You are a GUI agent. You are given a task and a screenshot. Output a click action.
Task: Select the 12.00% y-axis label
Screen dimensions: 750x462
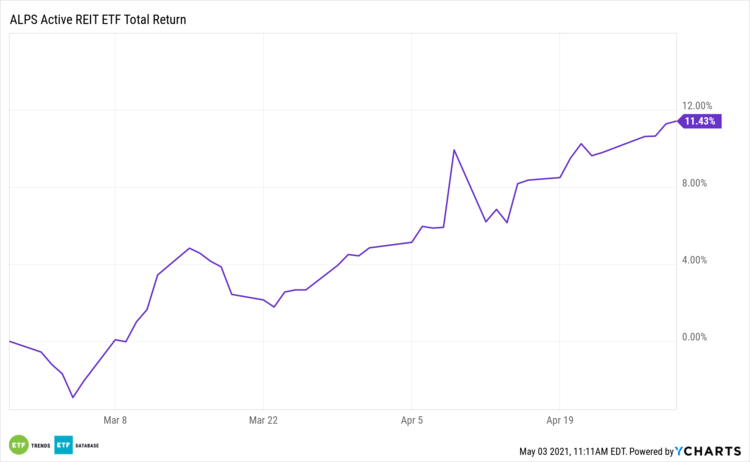(x=696, y=106)
